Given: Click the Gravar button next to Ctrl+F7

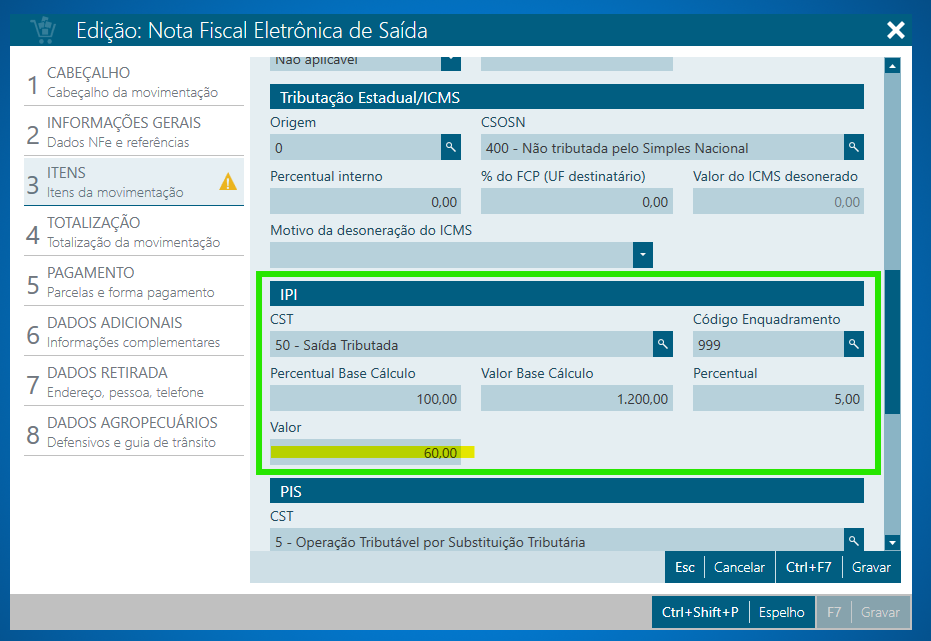Looking at the screenshot, I should pos(870,567).
